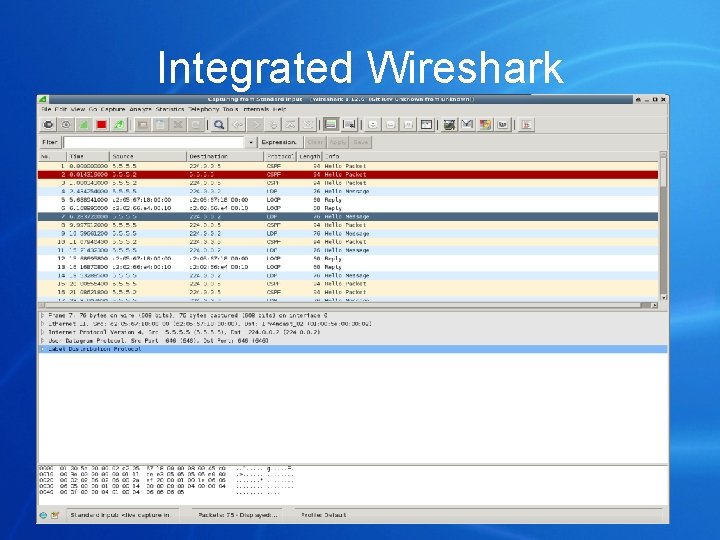Image resolution: width=720 pixels, height=540 pixels.
Task: Select the red-highlighted packet 2 row
Action: 348,174
